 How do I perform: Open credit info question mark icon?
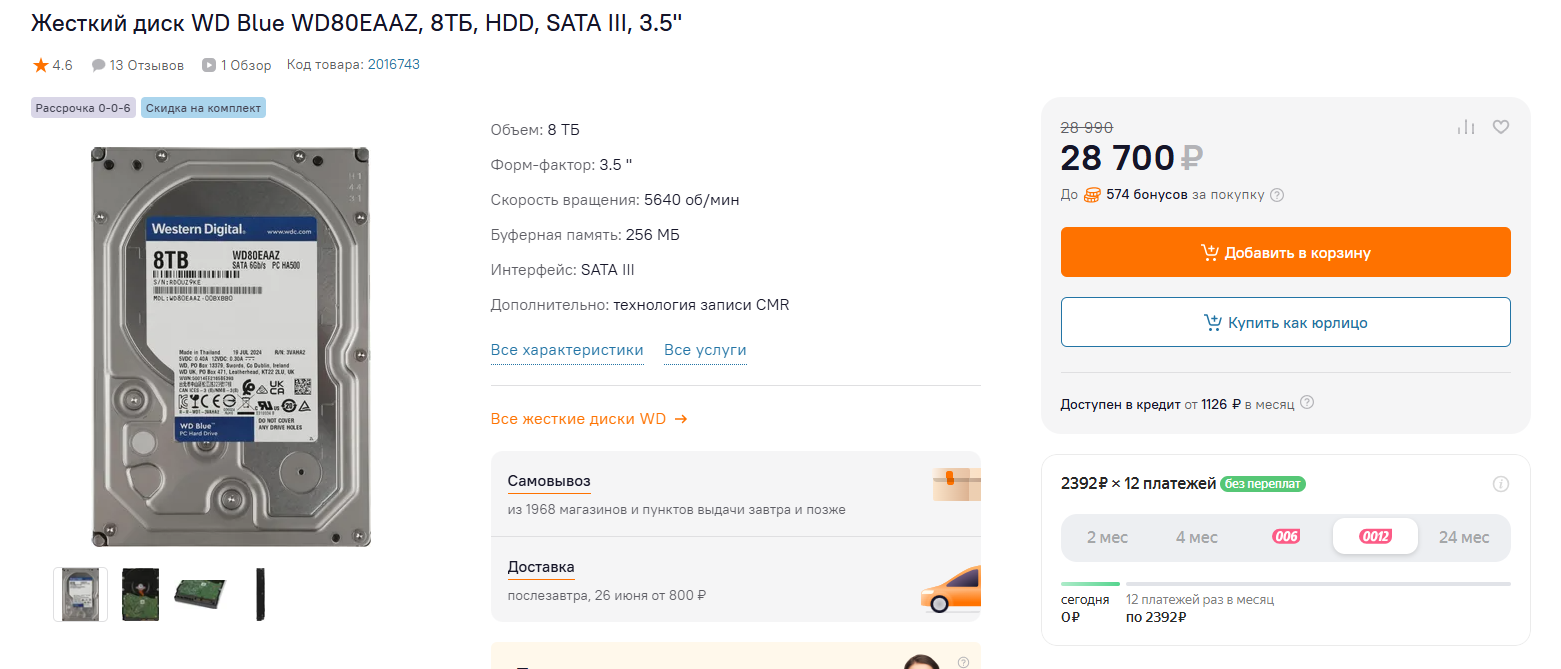pyautogui.click(x=1307, y=403)
